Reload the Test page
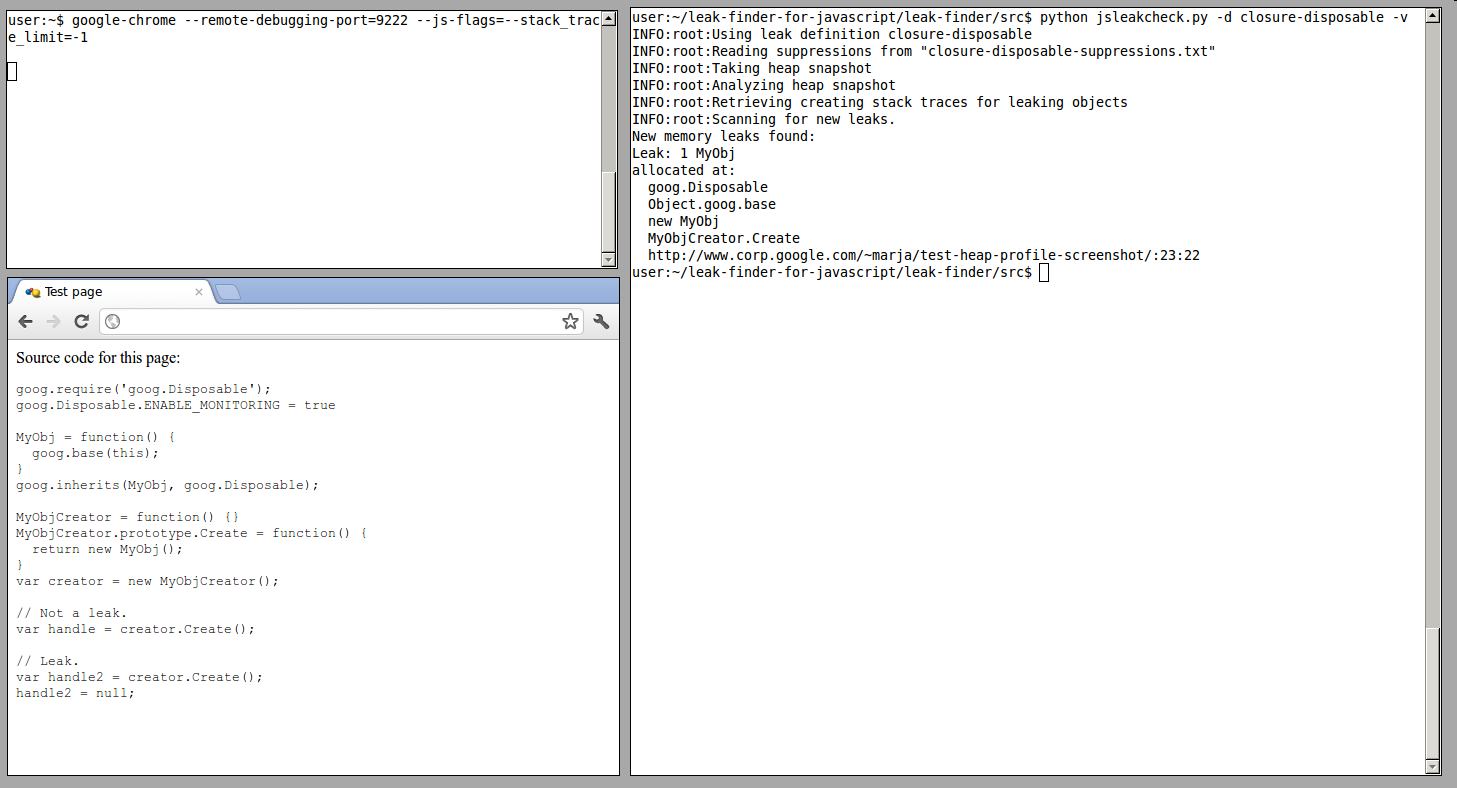Image resolution: width=1457 pixels, height=788 pixels. pyautogui.click(x=82, y=321)
